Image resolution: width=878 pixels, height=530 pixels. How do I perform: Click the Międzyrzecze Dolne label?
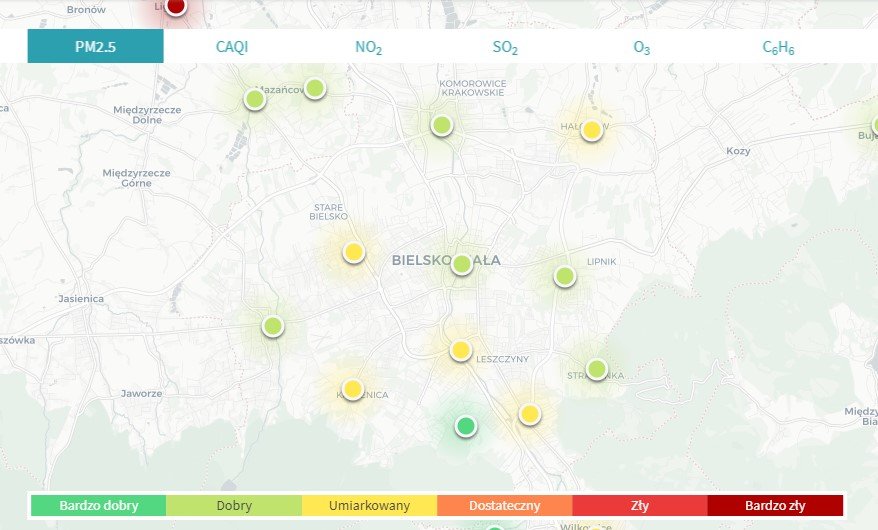tap(147, 115)
